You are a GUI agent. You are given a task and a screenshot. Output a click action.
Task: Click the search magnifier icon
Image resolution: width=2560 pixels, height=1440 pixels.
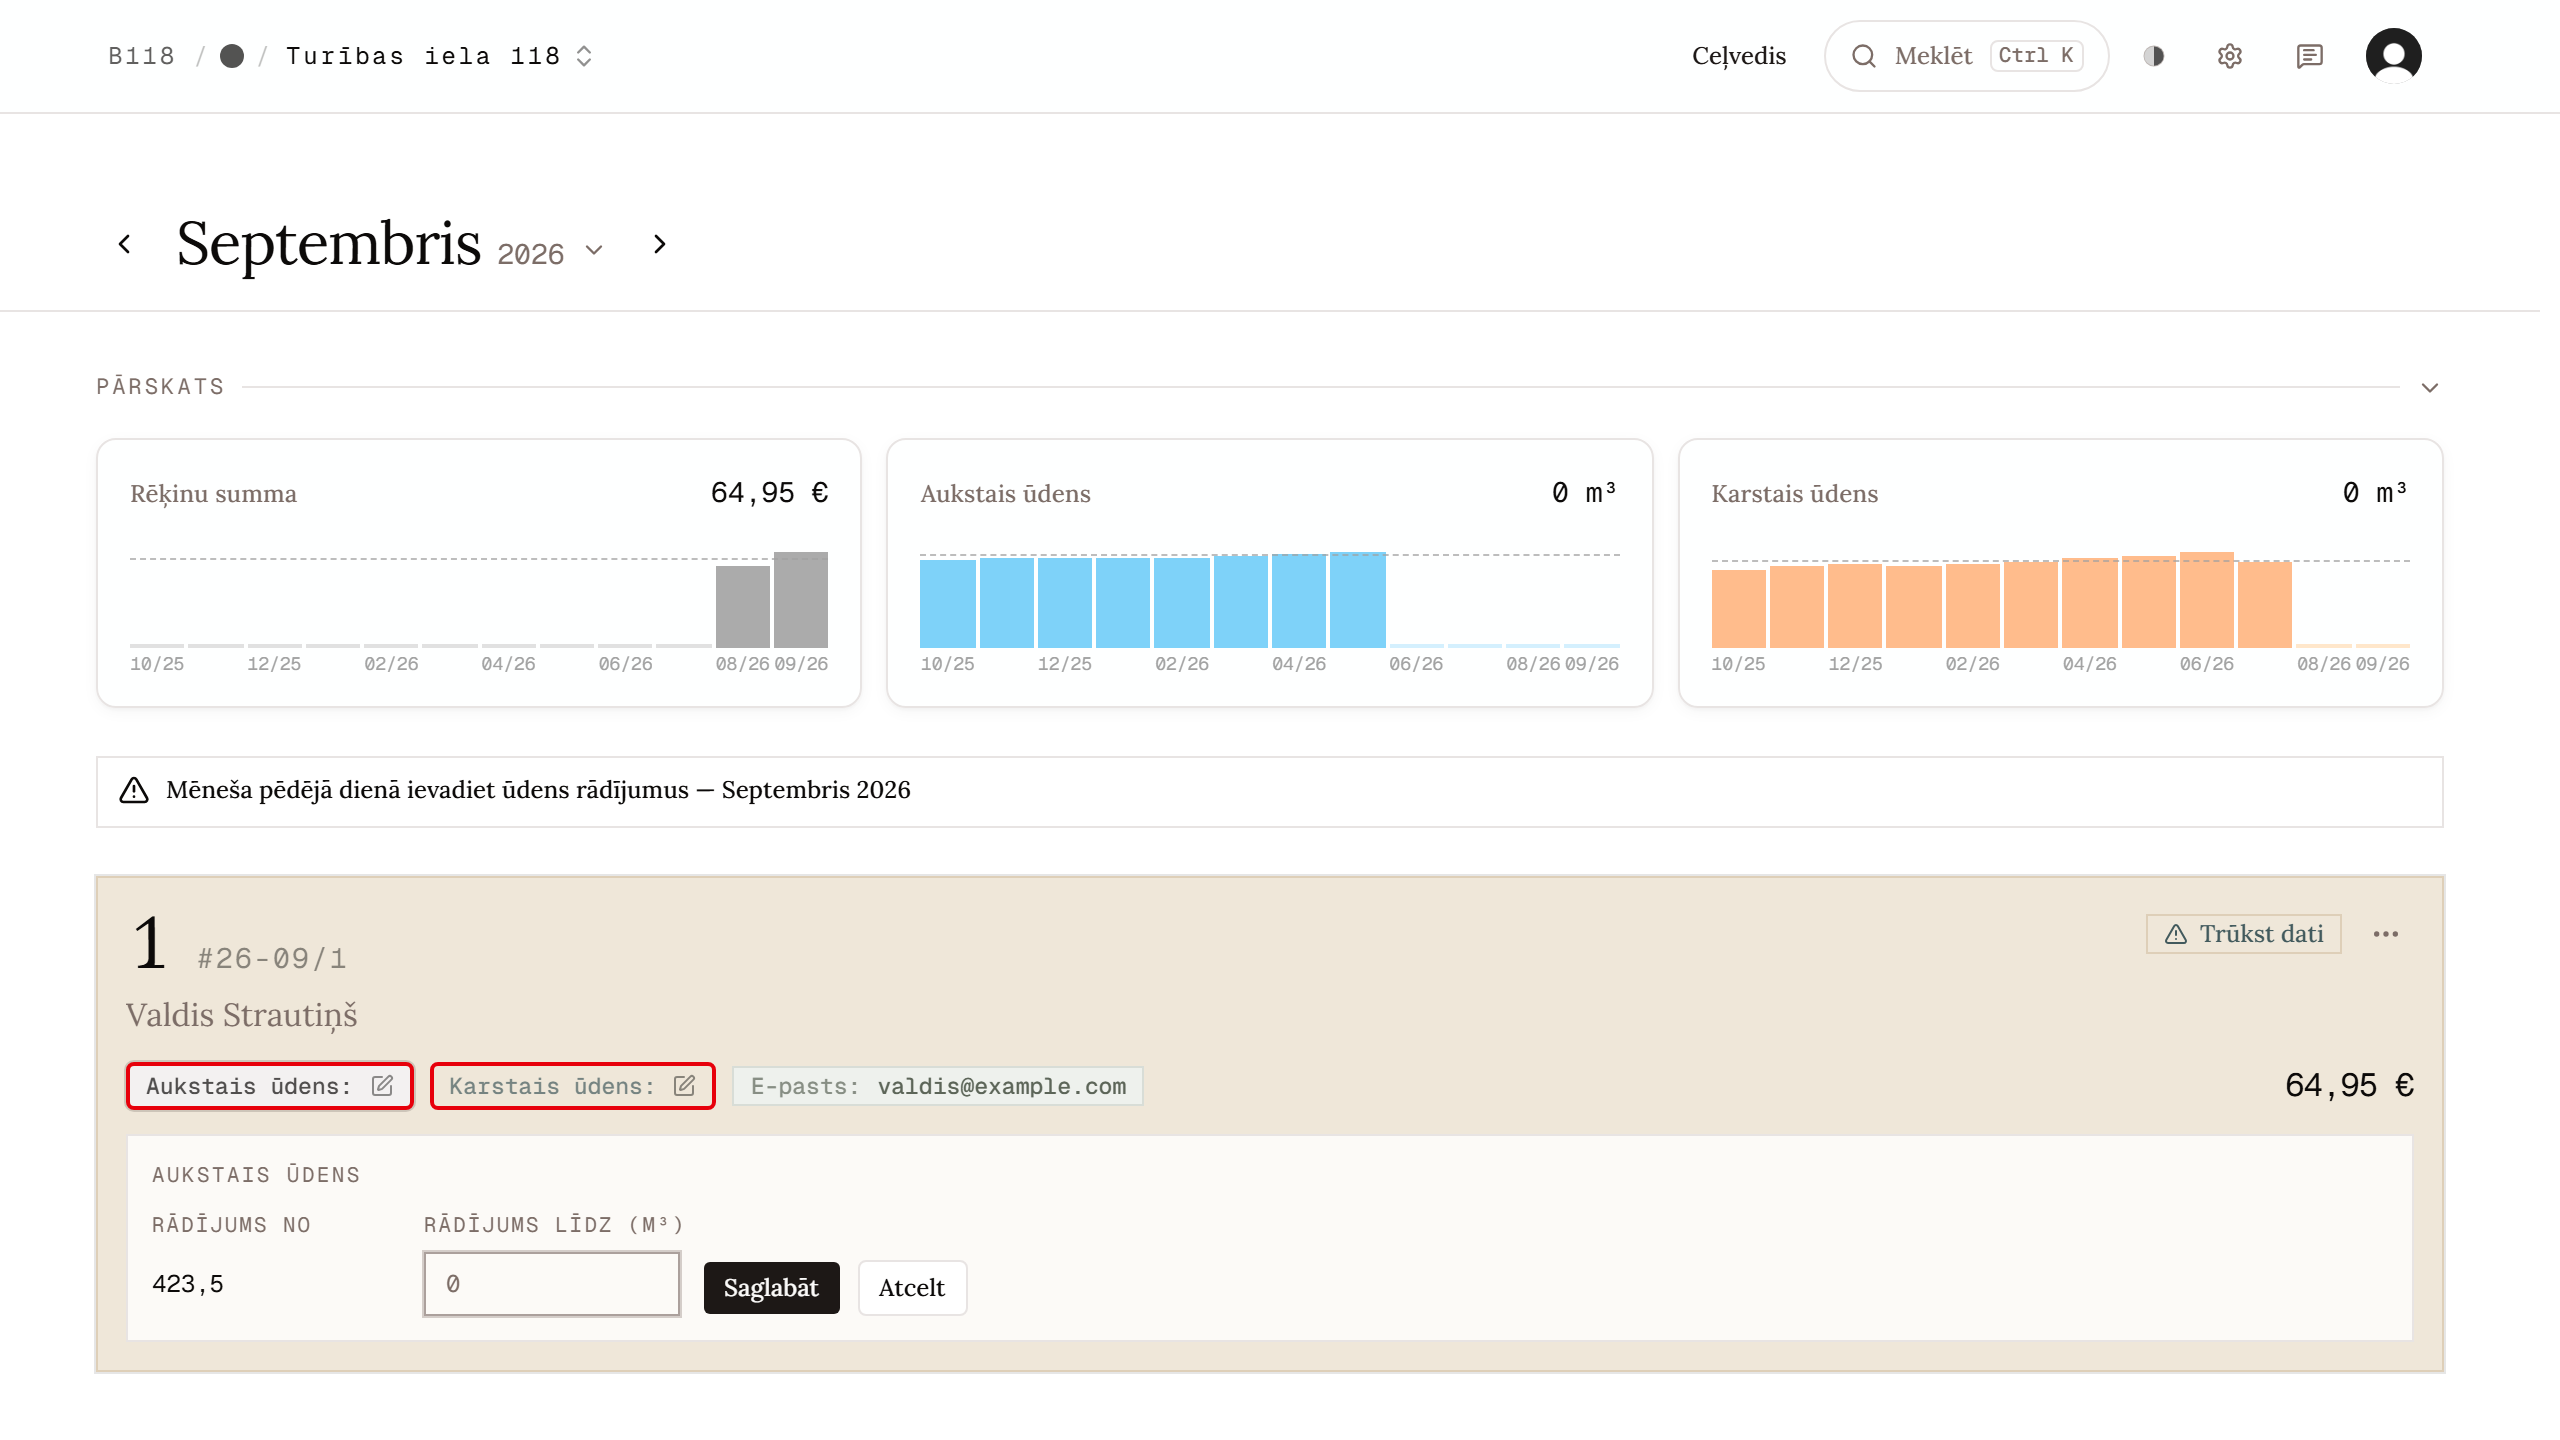coord(1864,56)
